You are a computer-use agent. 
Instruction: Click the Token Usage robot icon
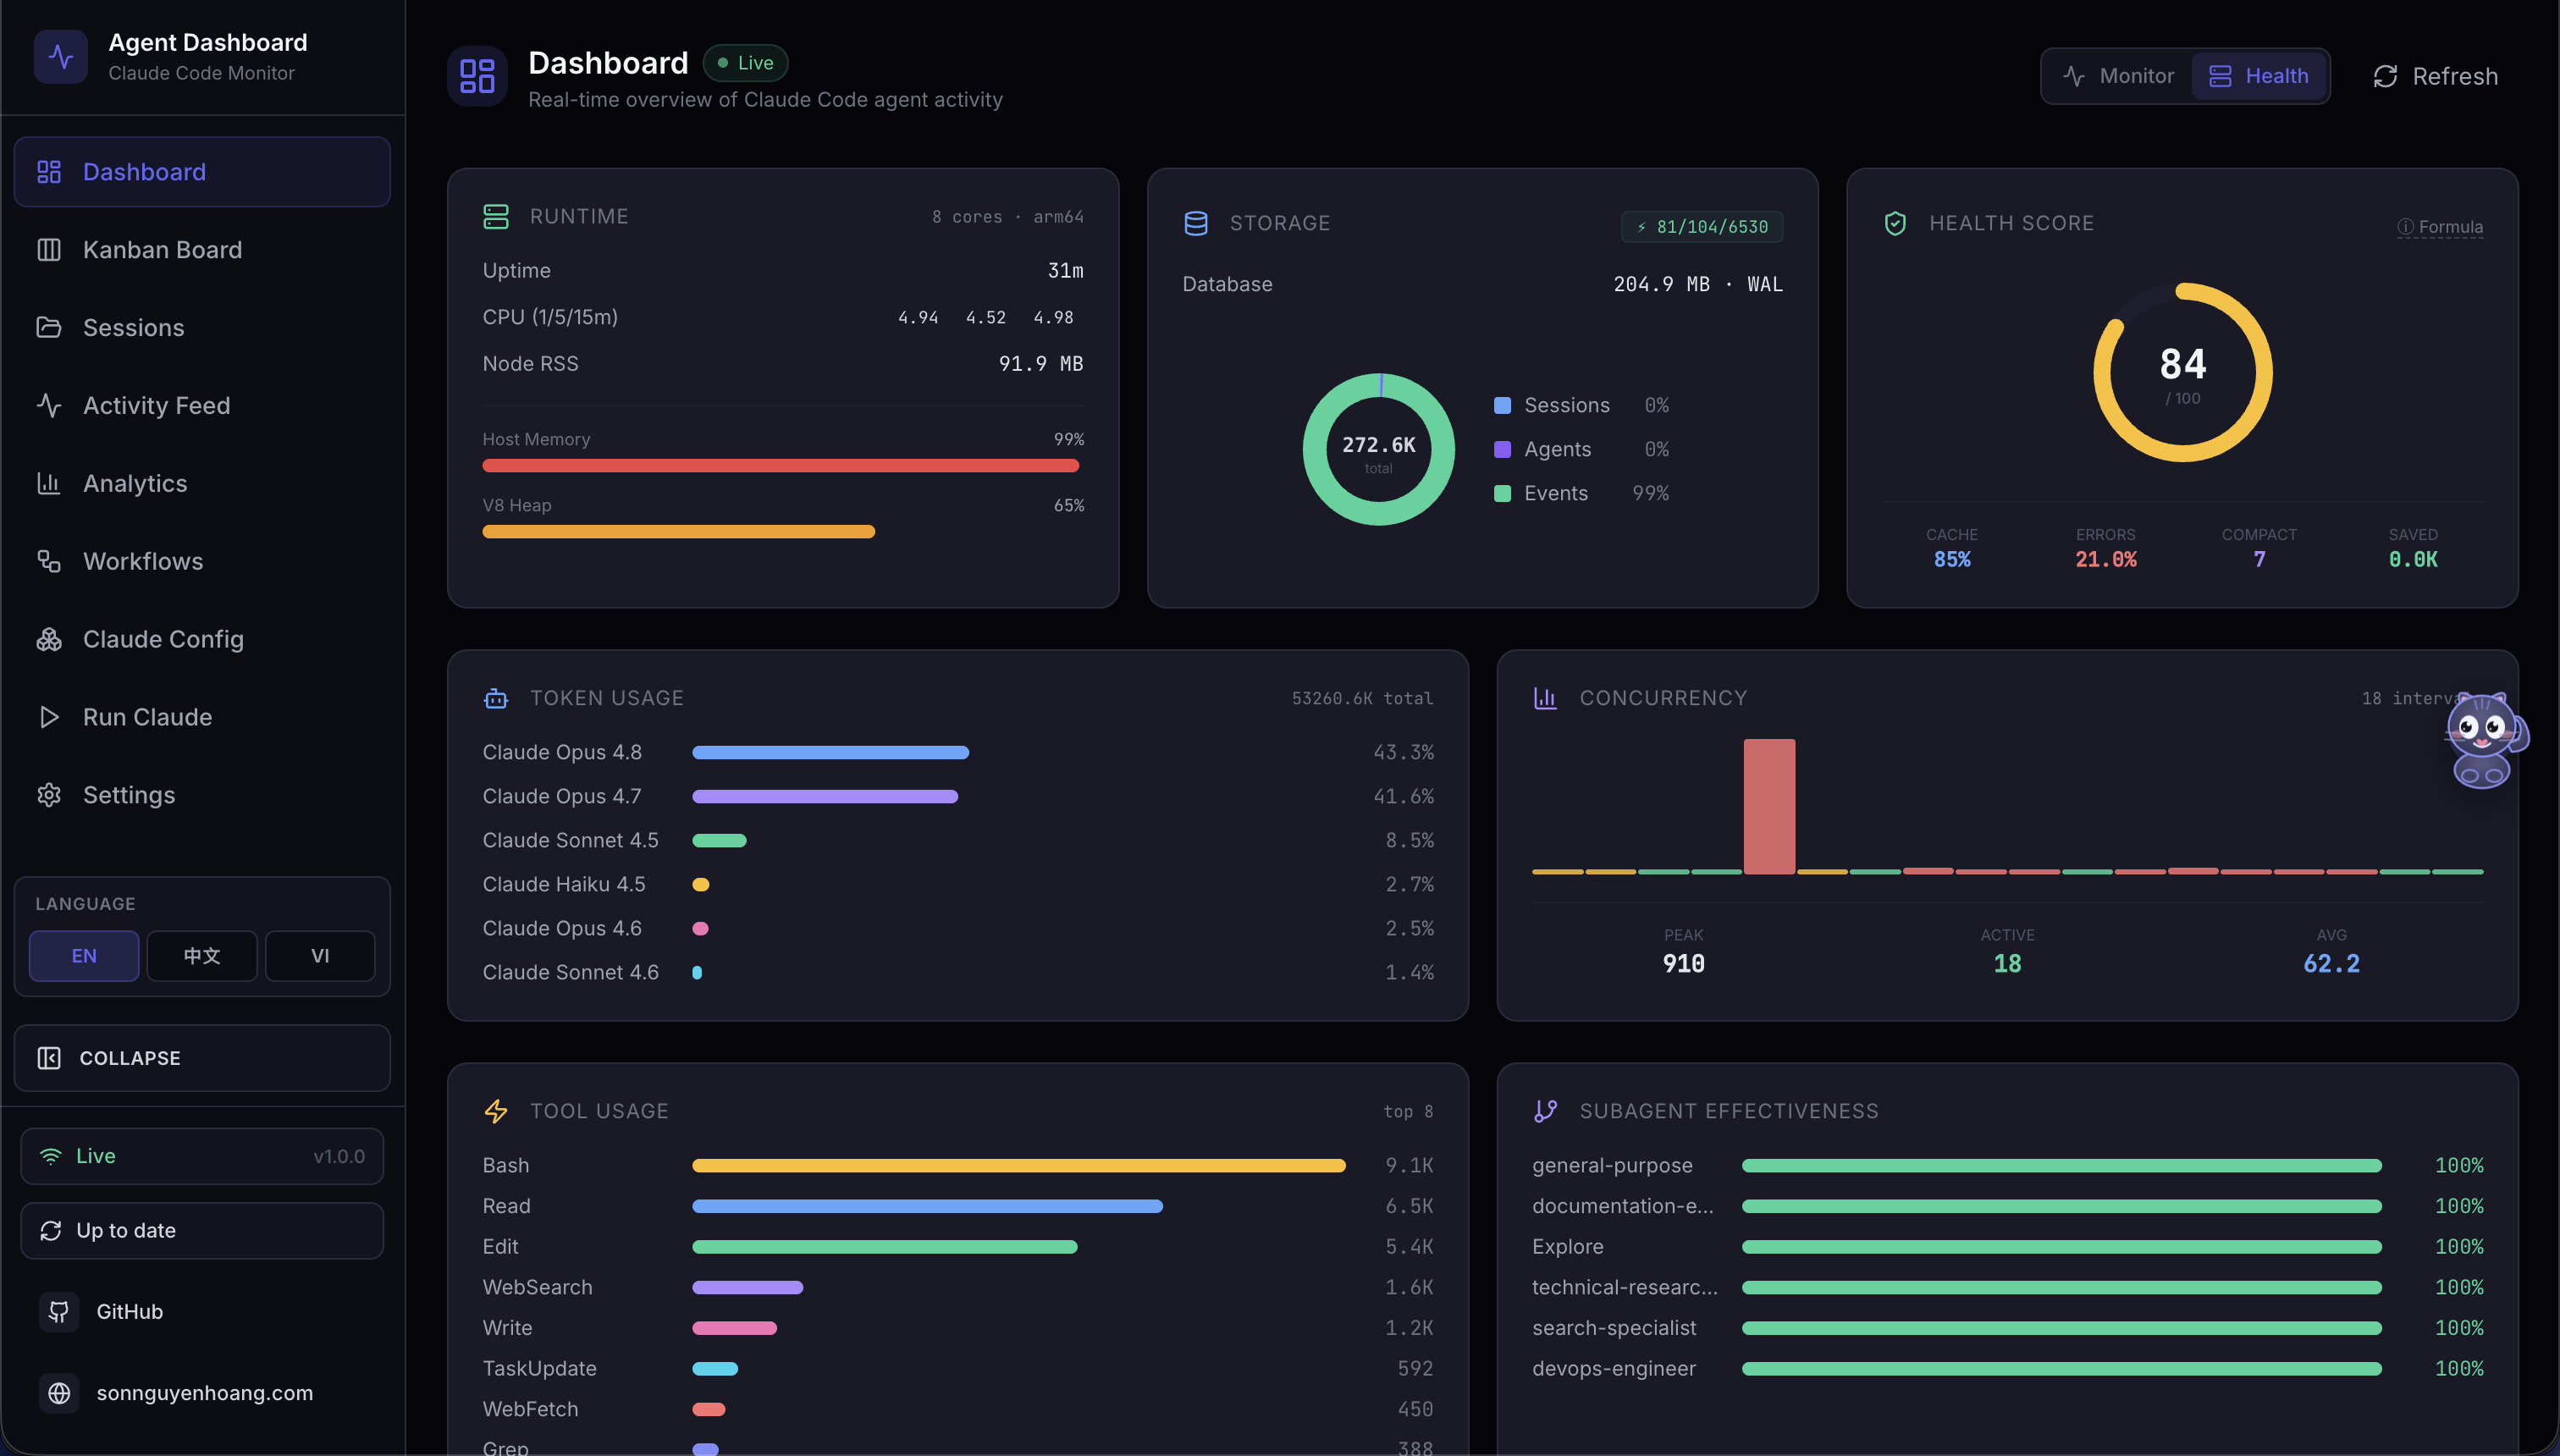tap(496, 699)
